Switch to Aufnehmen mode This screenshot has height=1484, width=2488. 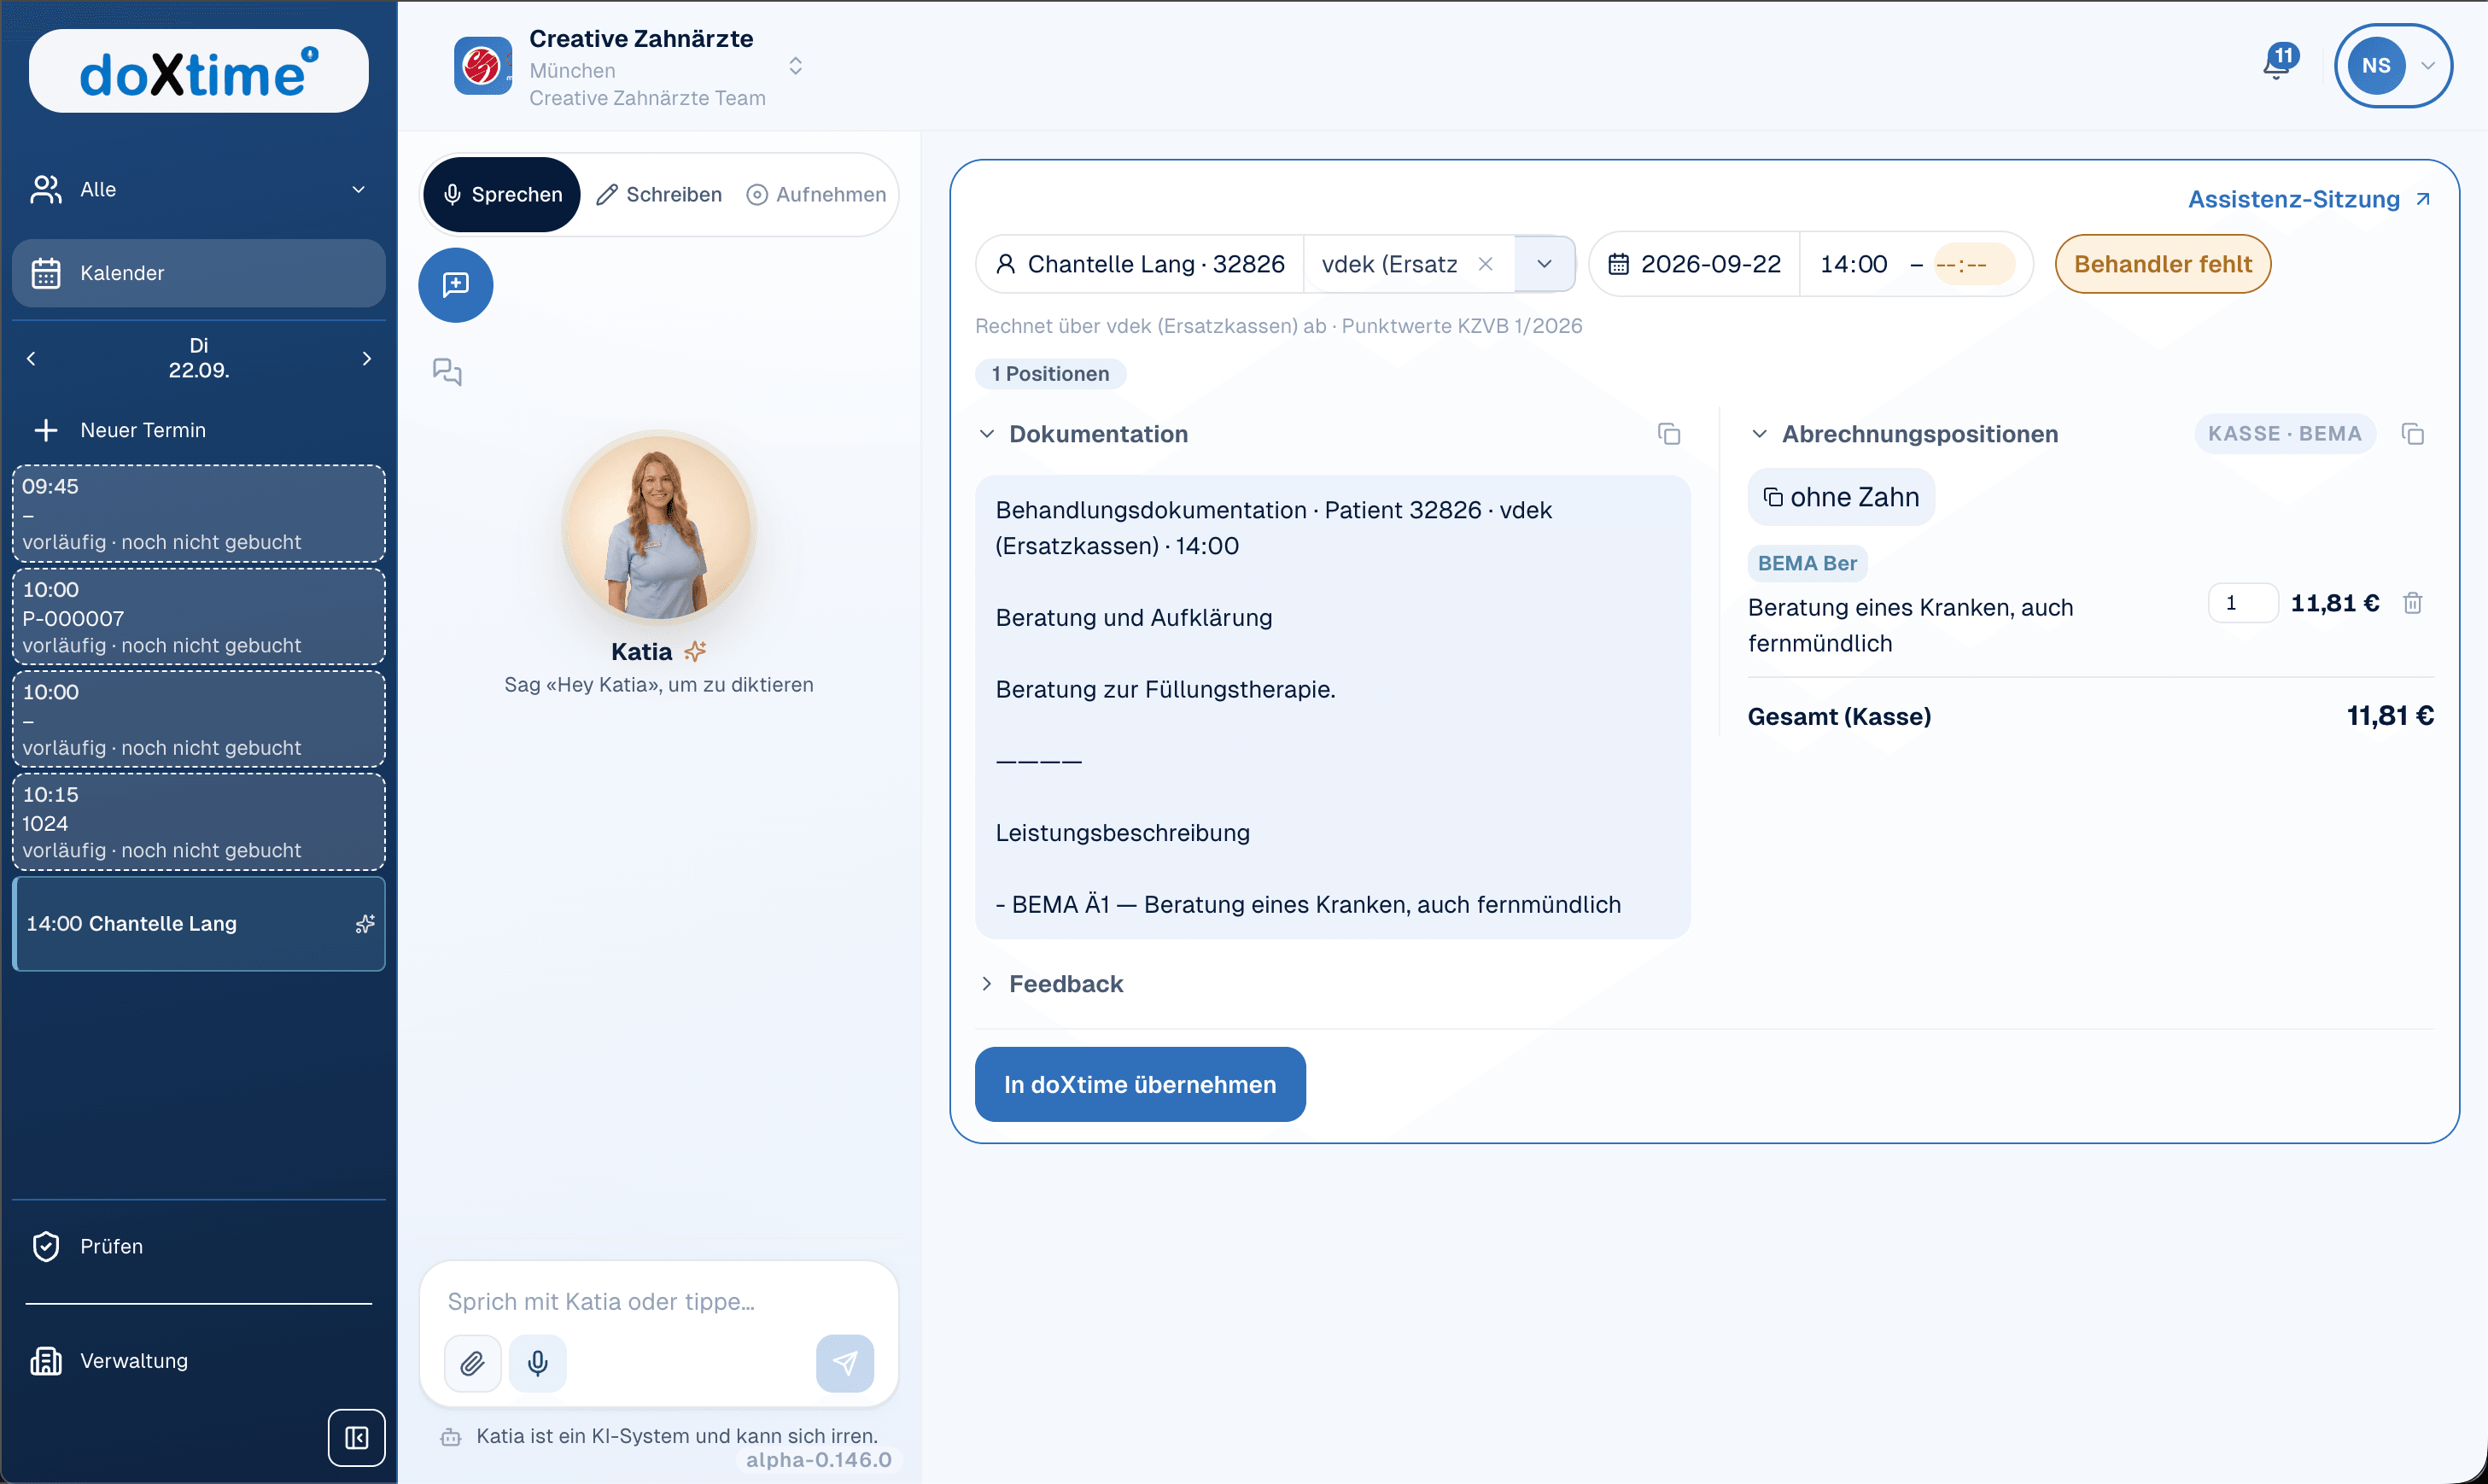point(816,195)
